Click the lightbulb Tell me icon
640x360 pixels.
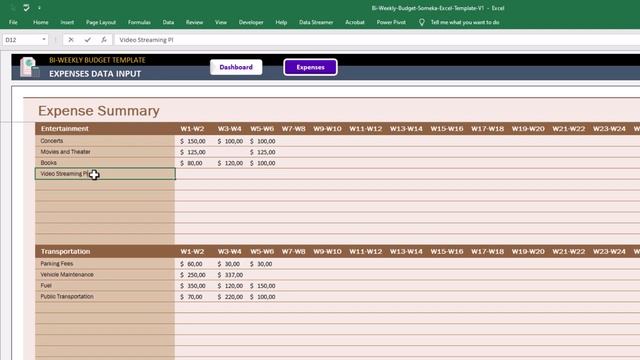pyautogui.click(x=422, y=22)
